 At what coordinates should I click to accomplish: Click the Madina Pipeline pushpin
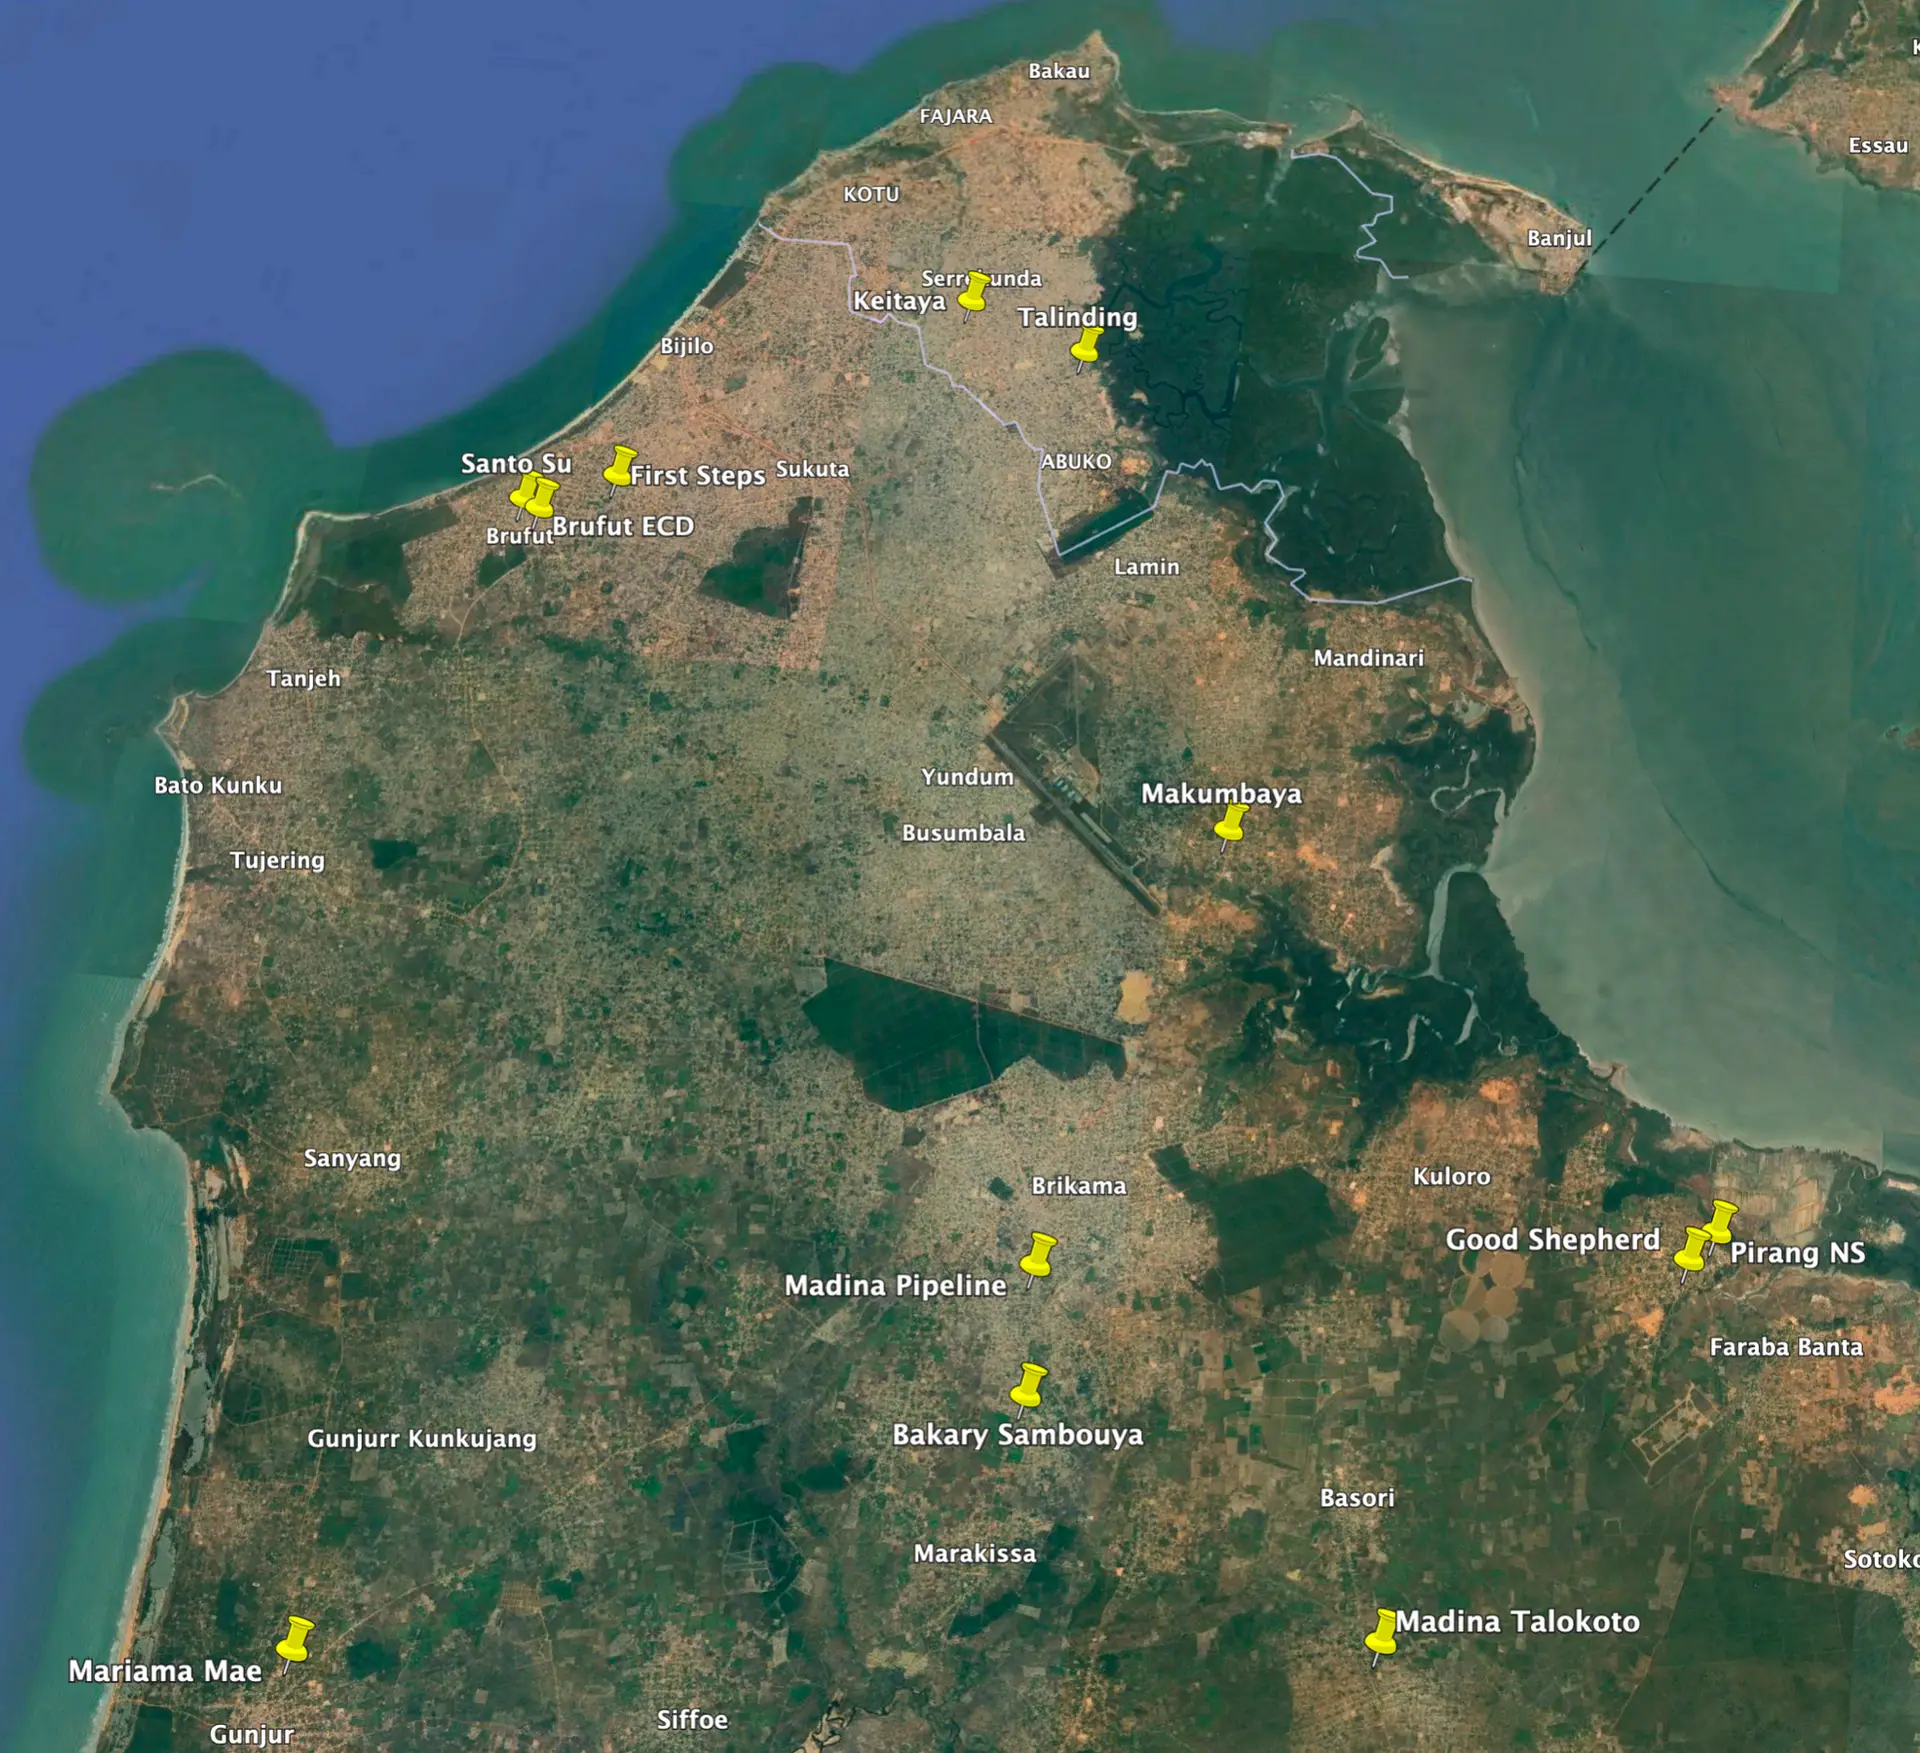pyautogui.click(x=1039, y=1258)
